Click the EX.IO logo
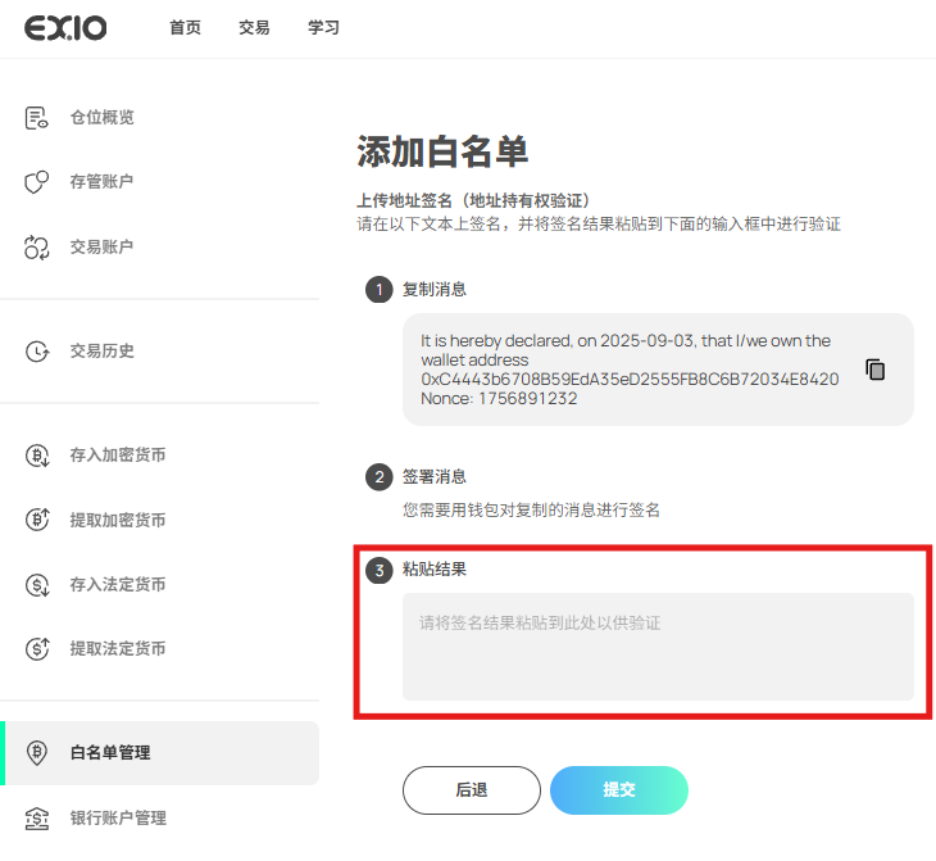This screenshot has height=861, width=936. pos(66,28)
